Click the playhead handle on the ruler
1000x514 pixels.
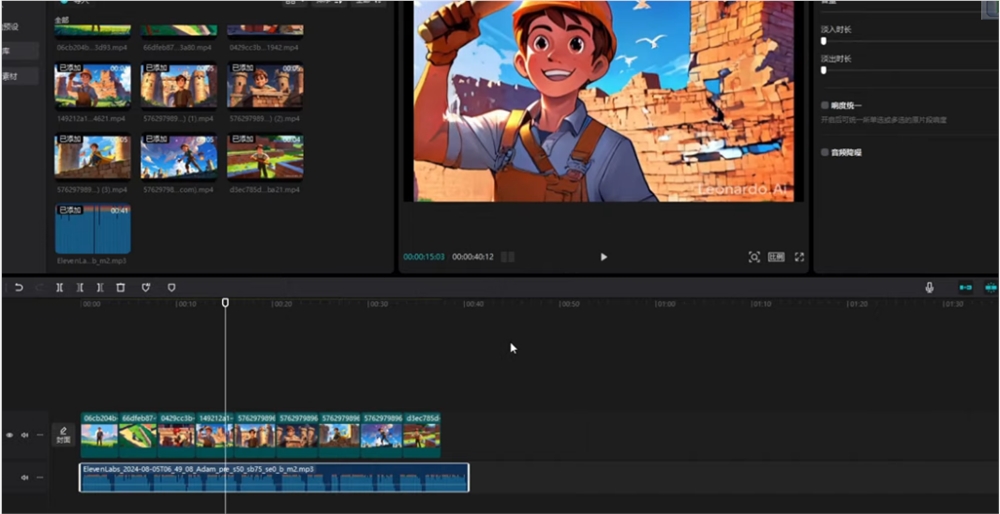[225, 302]
